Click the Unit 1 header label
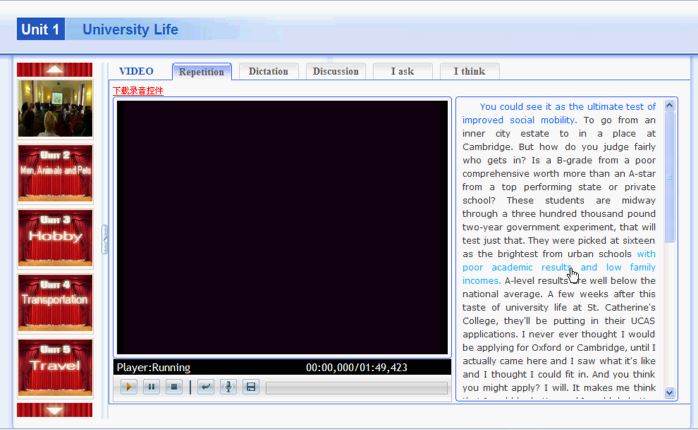The width and height of the screenshot is (698, 430). pyautogui.click(x=41, y=29)
